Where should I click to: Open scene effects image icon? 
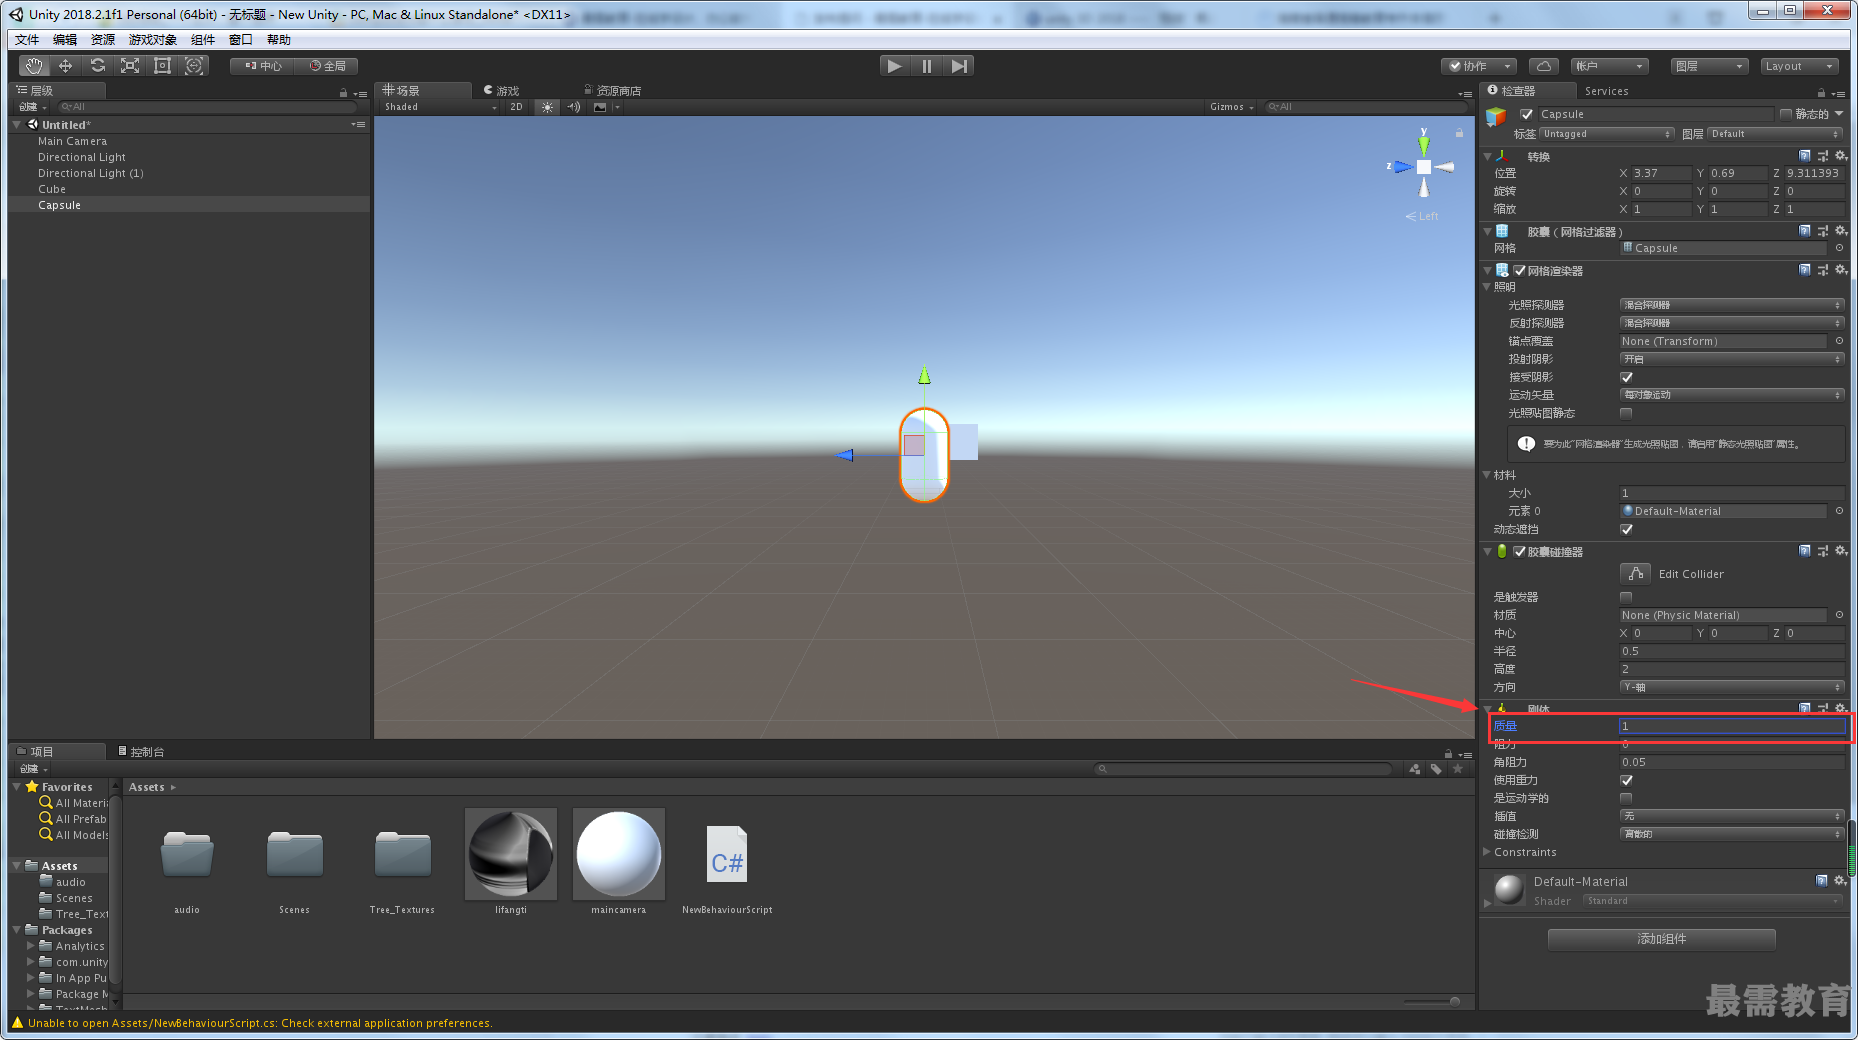pos(600,107)
